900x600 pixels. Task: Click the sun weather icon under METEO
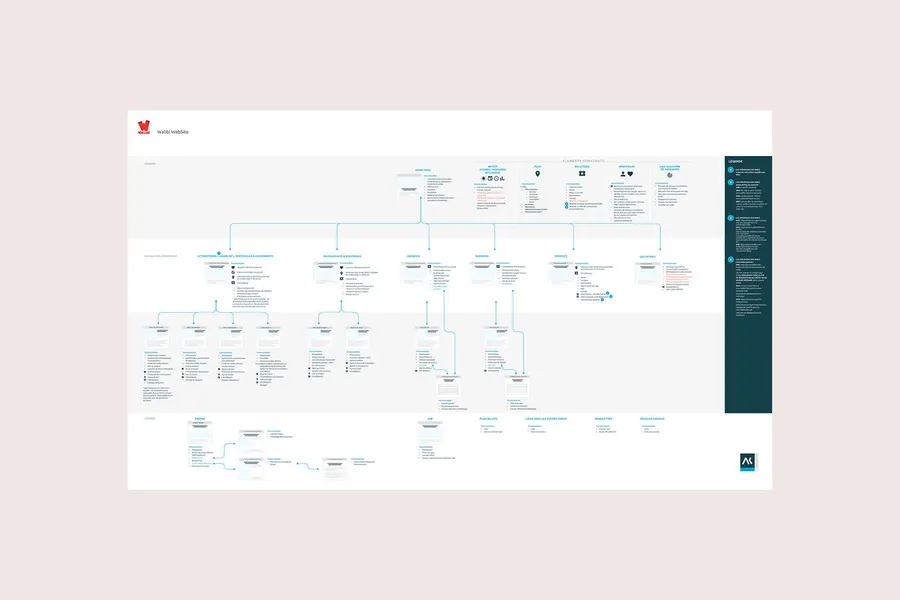[x=483, y=179]
